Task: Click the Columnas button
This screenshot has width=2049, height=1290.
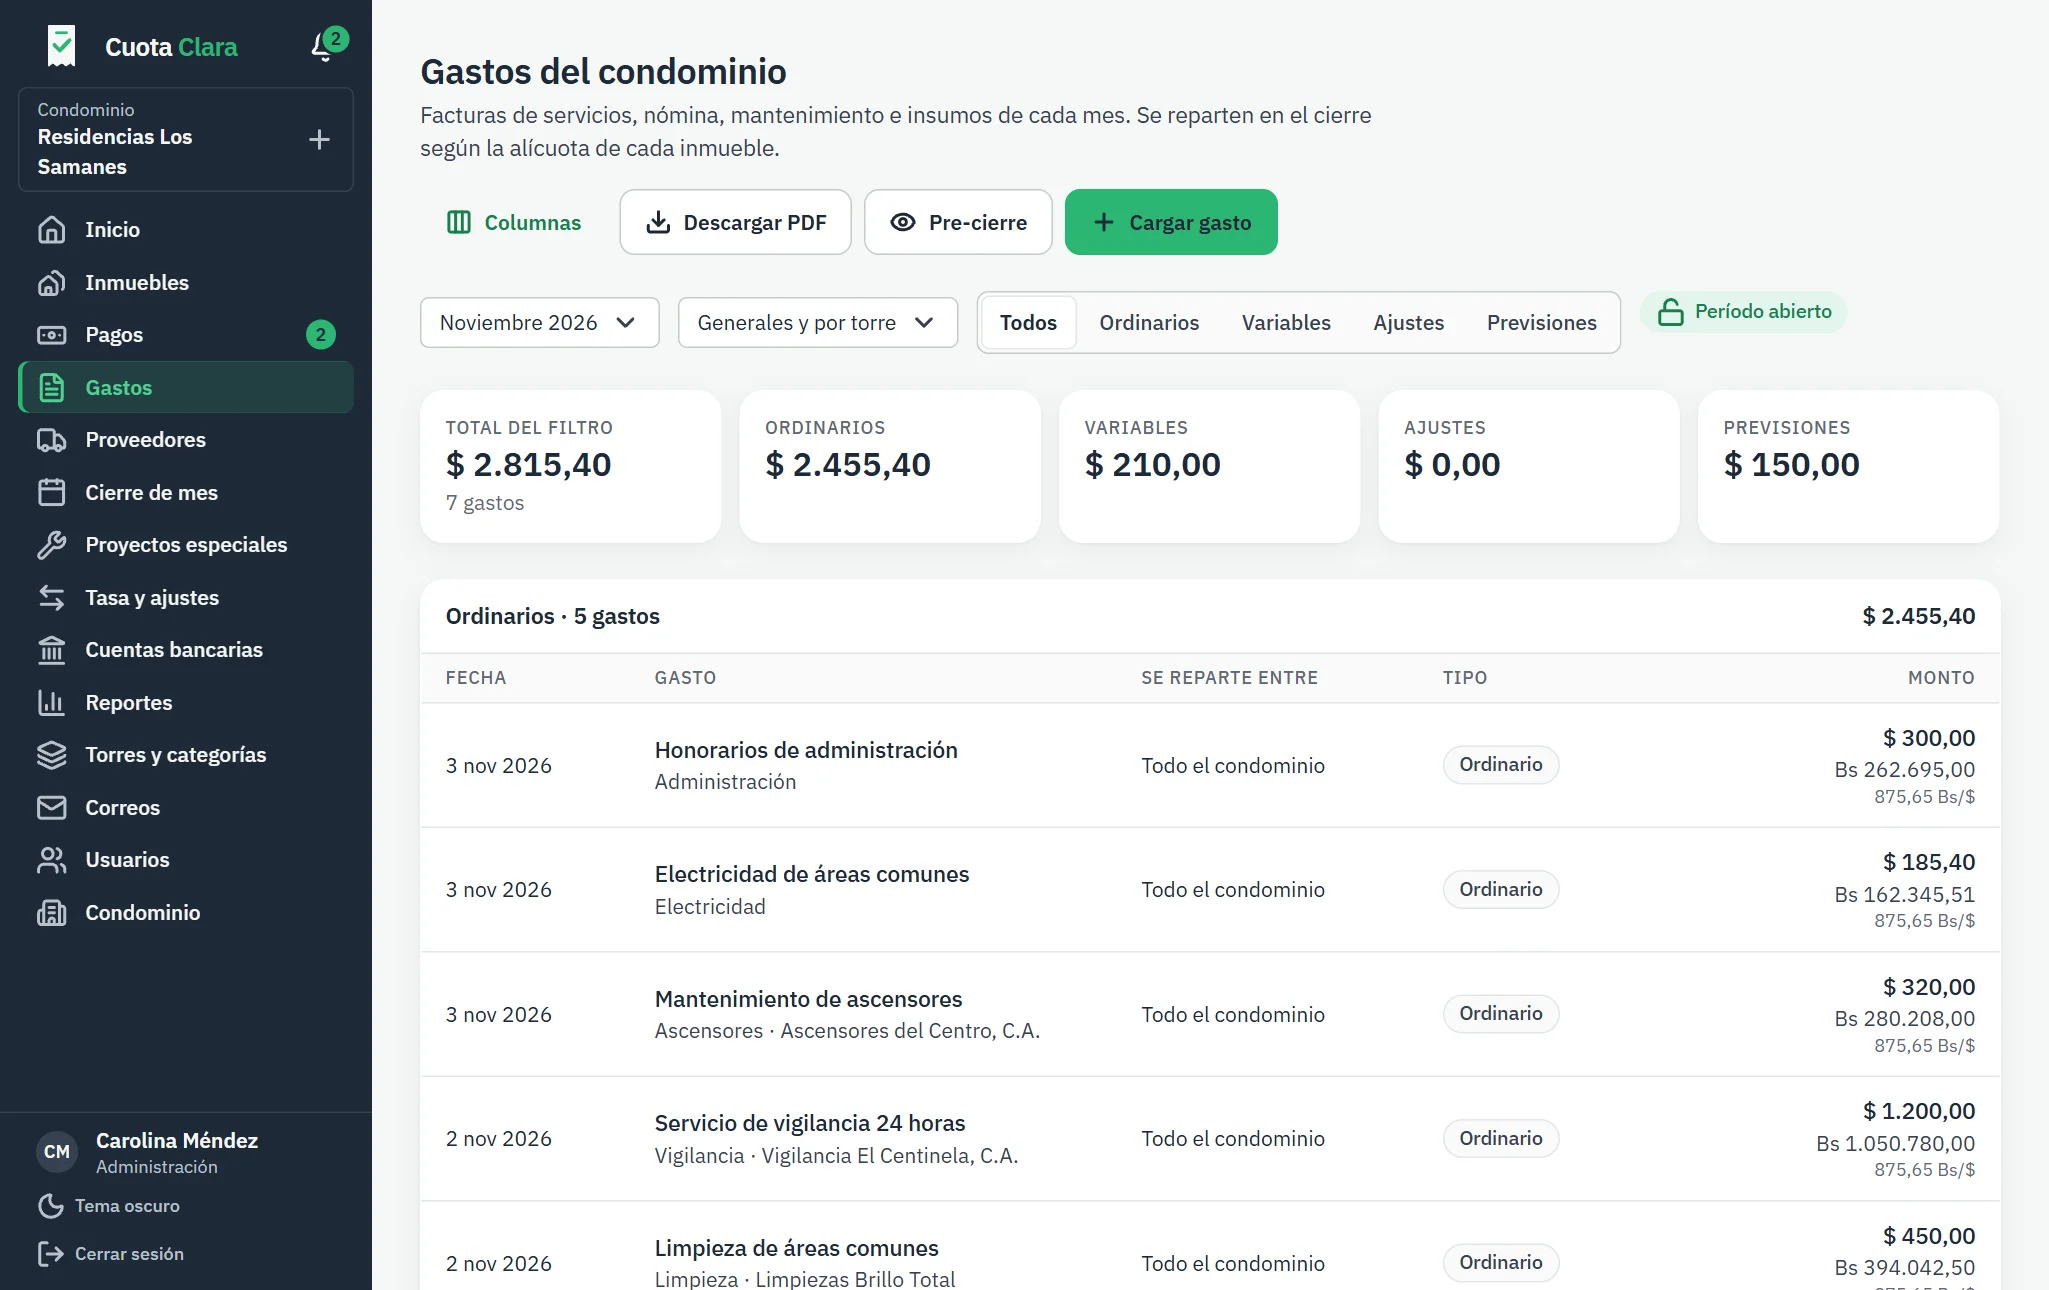Action: (514, 223)
